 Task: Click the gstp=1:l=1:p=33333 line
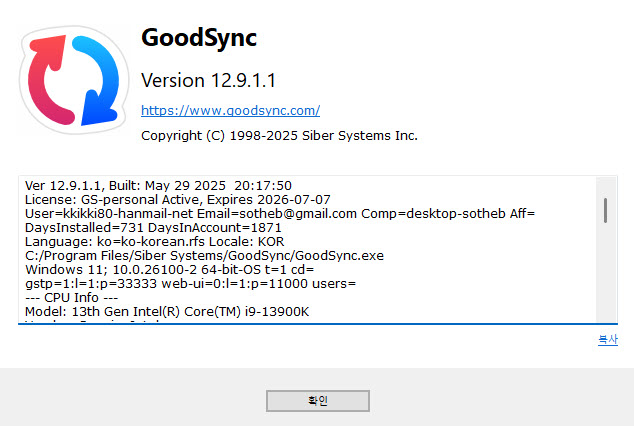coord(190,284)
